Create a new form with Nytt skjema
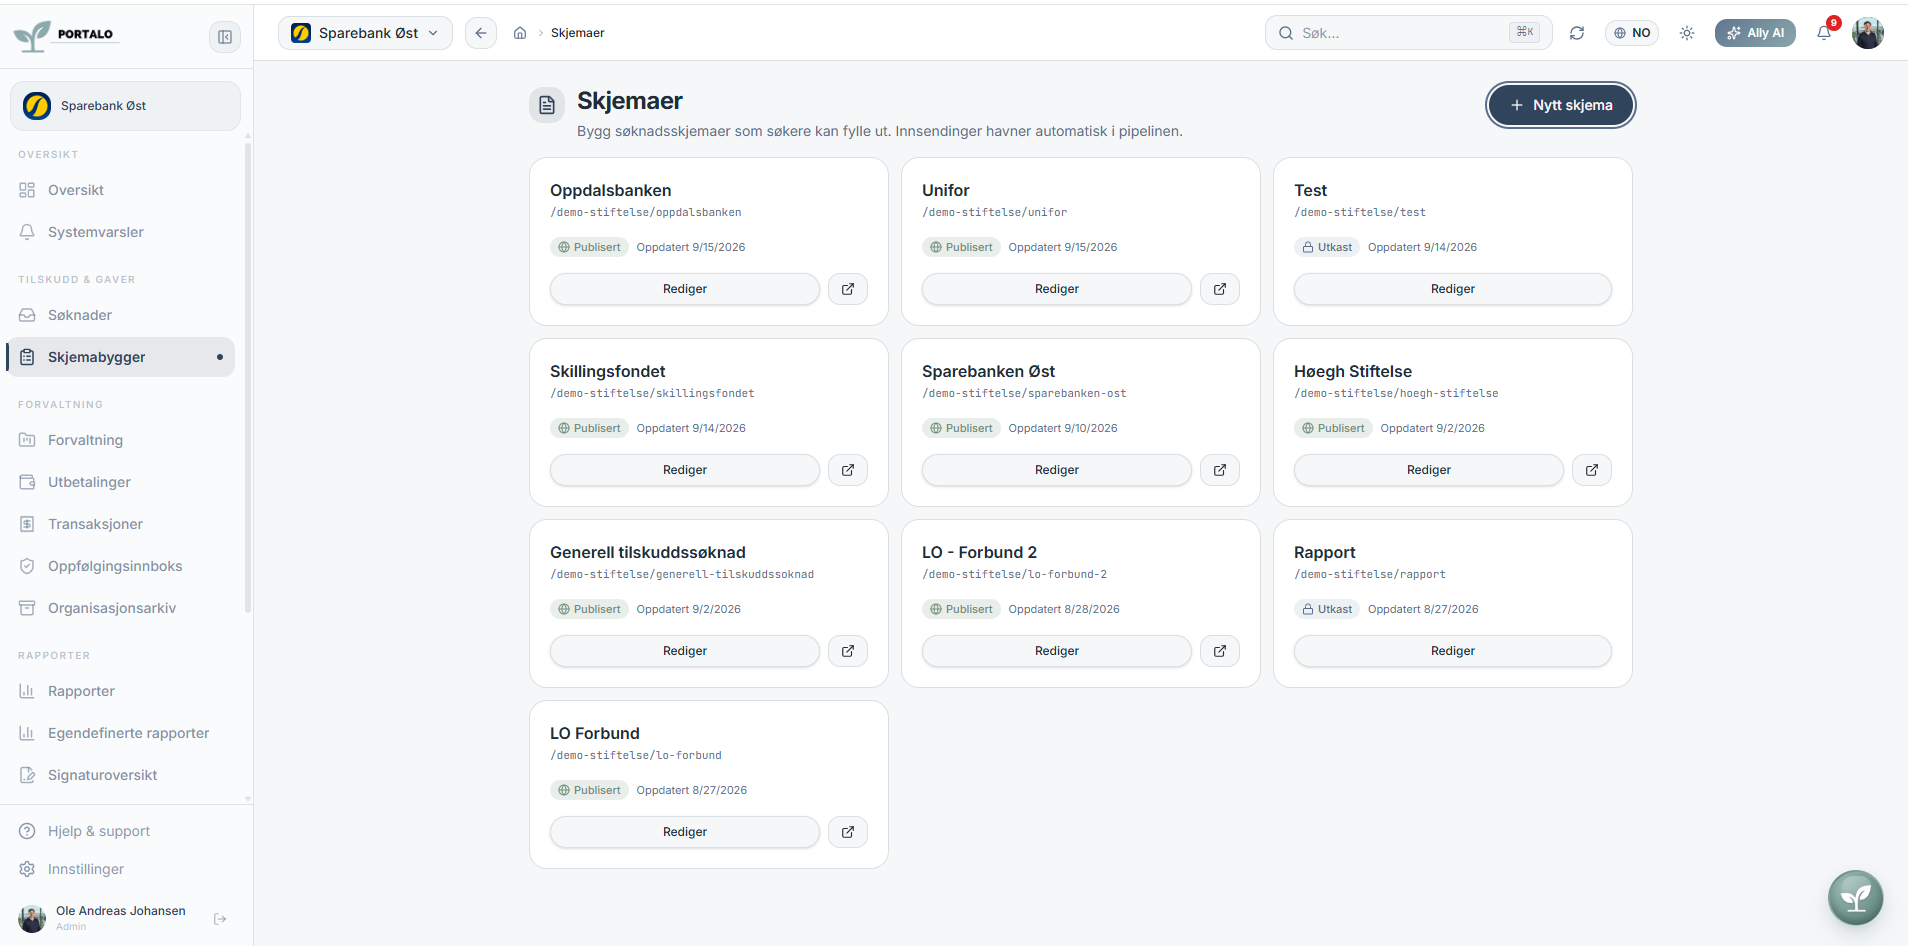This screenshot has width=1908, height=946. tap(1561, 105)
